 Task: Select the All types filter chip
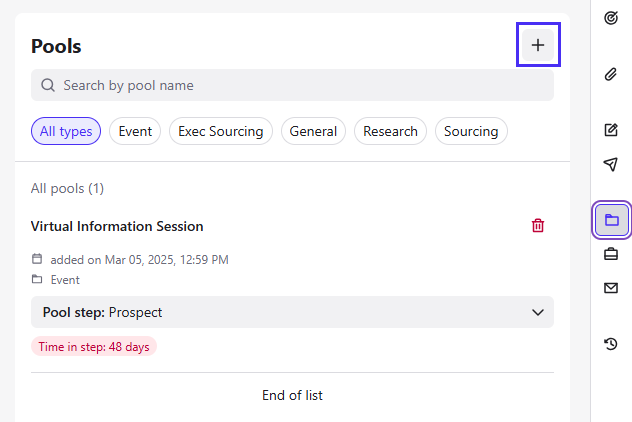click(66, 131)
